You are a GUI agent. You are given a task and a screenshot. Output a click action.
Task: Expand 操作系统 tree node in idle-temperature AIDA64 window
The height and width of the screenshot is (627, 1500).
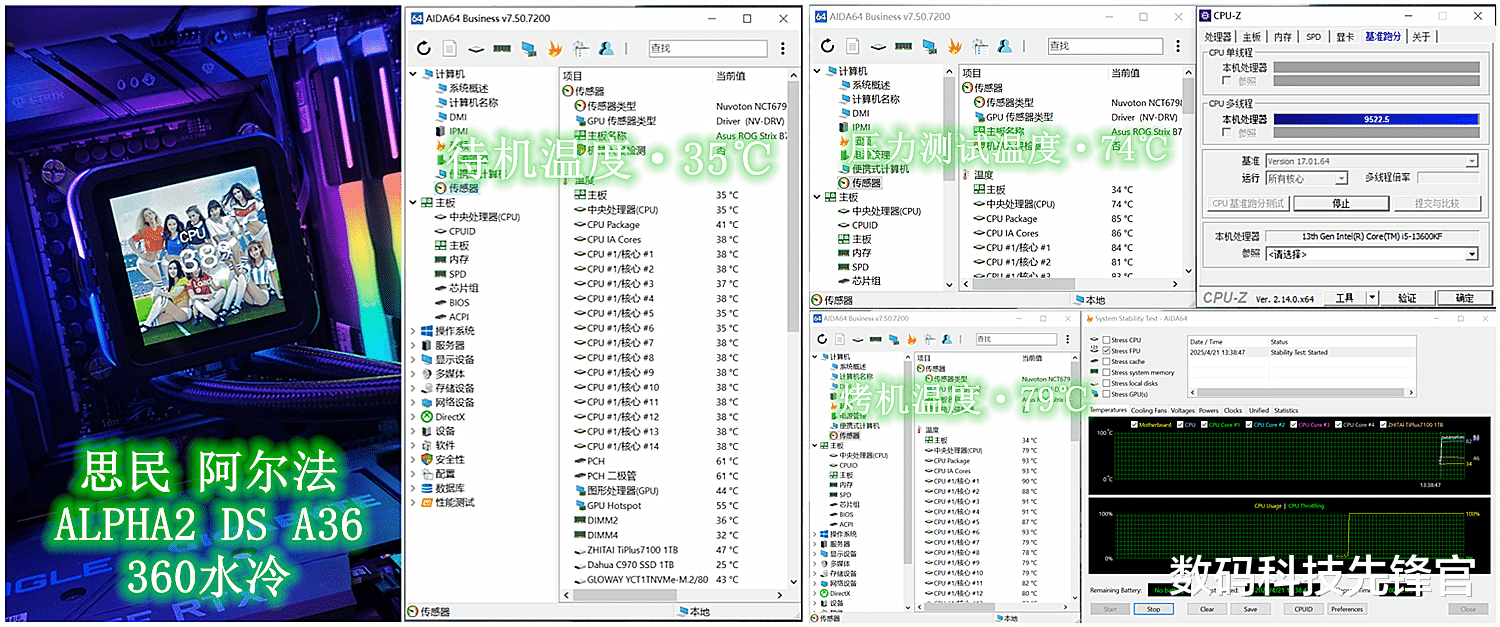(414, 331)
